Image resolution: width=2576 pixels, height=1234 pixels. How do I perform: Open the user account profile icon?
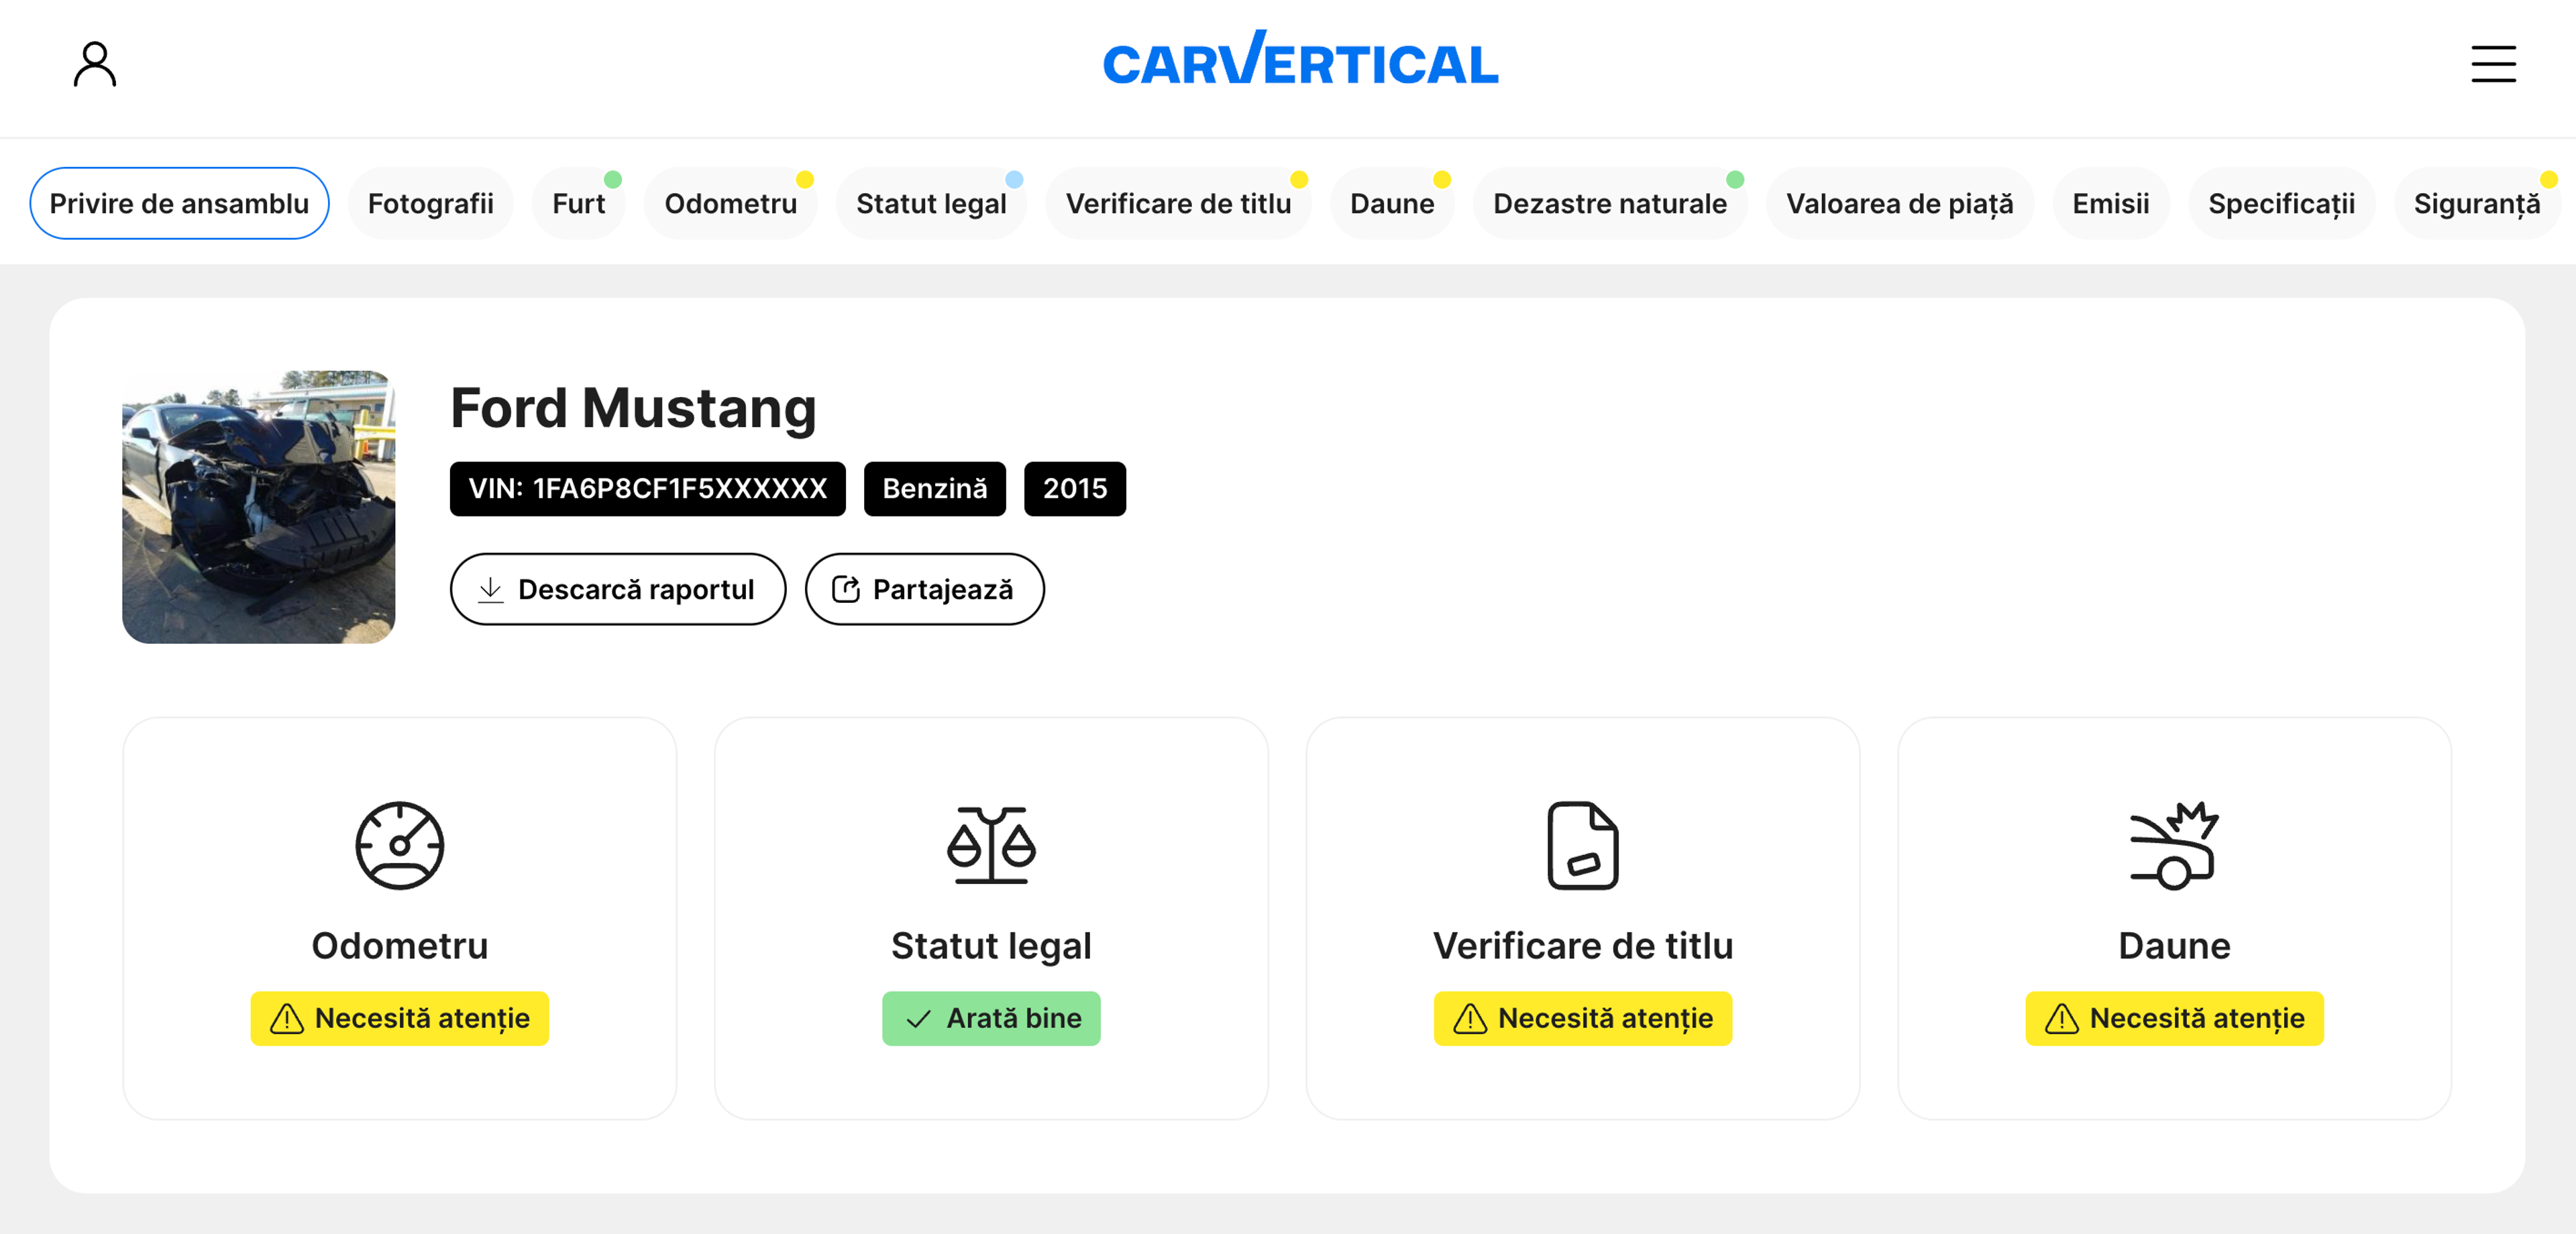(95, 64)
